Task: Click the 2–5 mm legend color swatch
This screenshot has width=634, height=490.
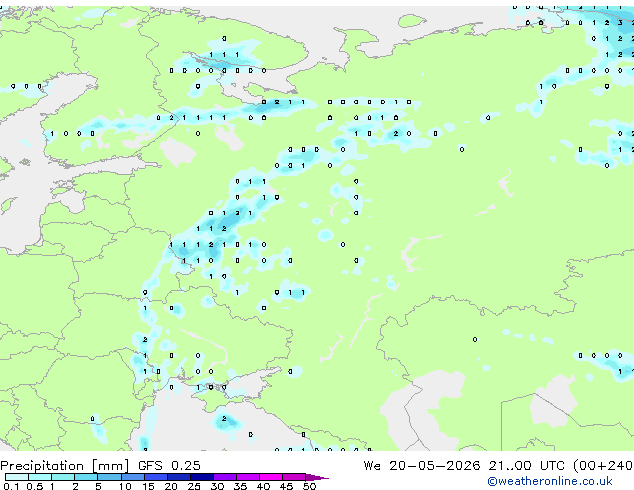Action: click(86, 477)
